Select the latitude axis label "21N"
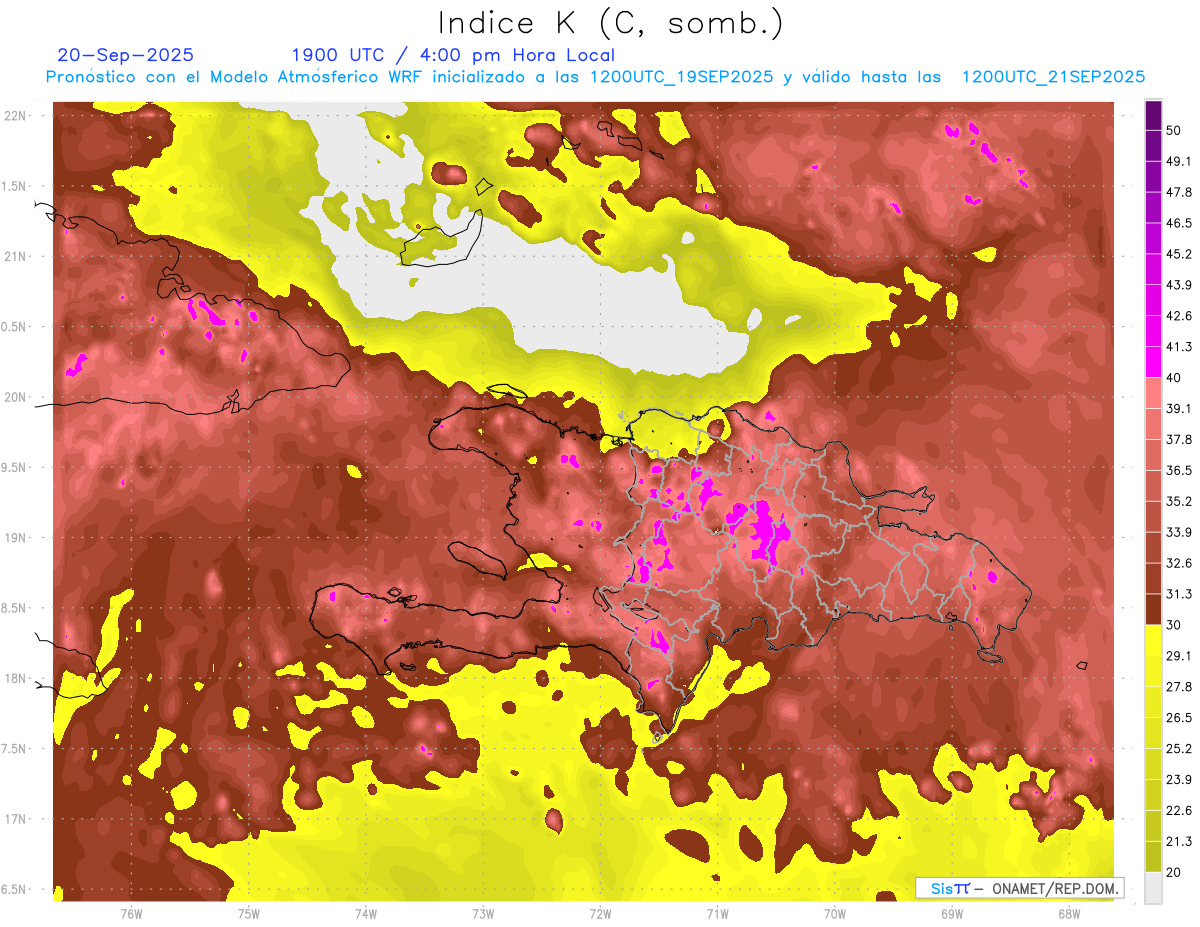 [x=15, y=257]
